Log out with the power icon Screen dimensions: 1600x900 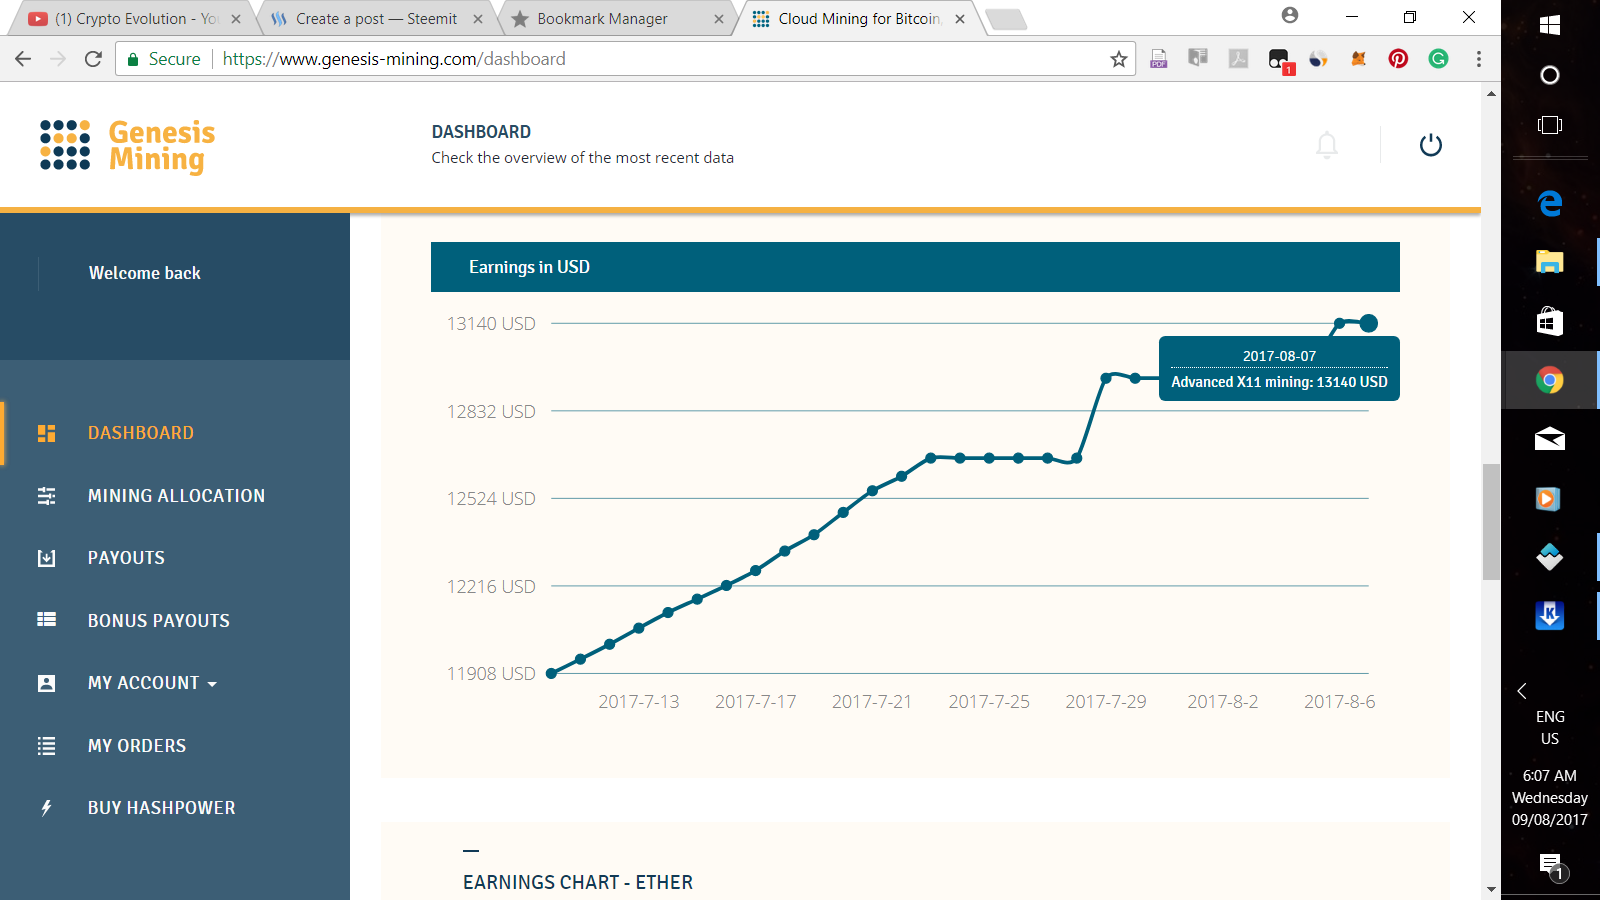pos(1431,145)
